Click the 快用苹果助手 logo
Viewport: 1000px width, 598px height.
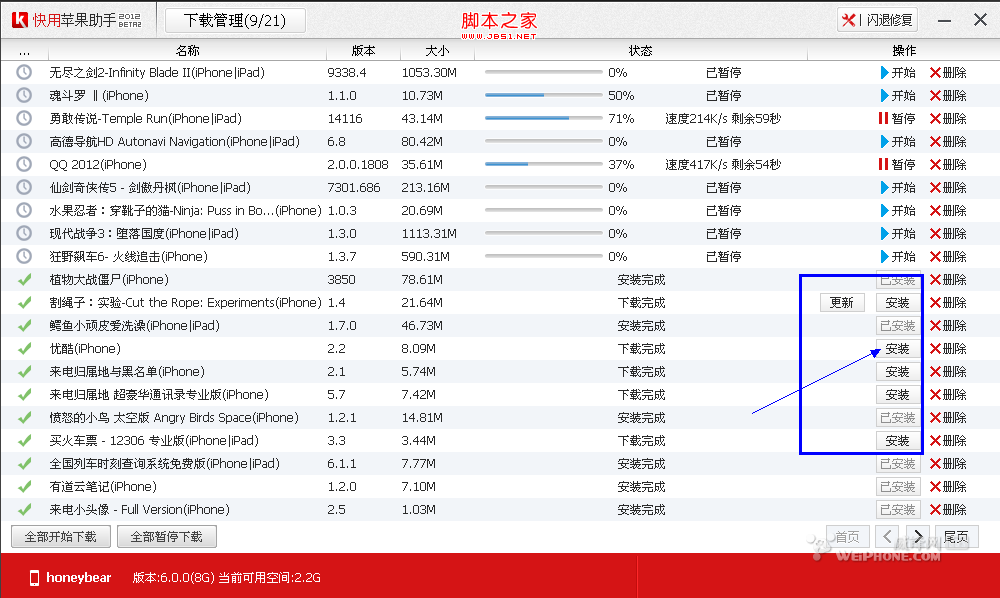tap(77, 20)
